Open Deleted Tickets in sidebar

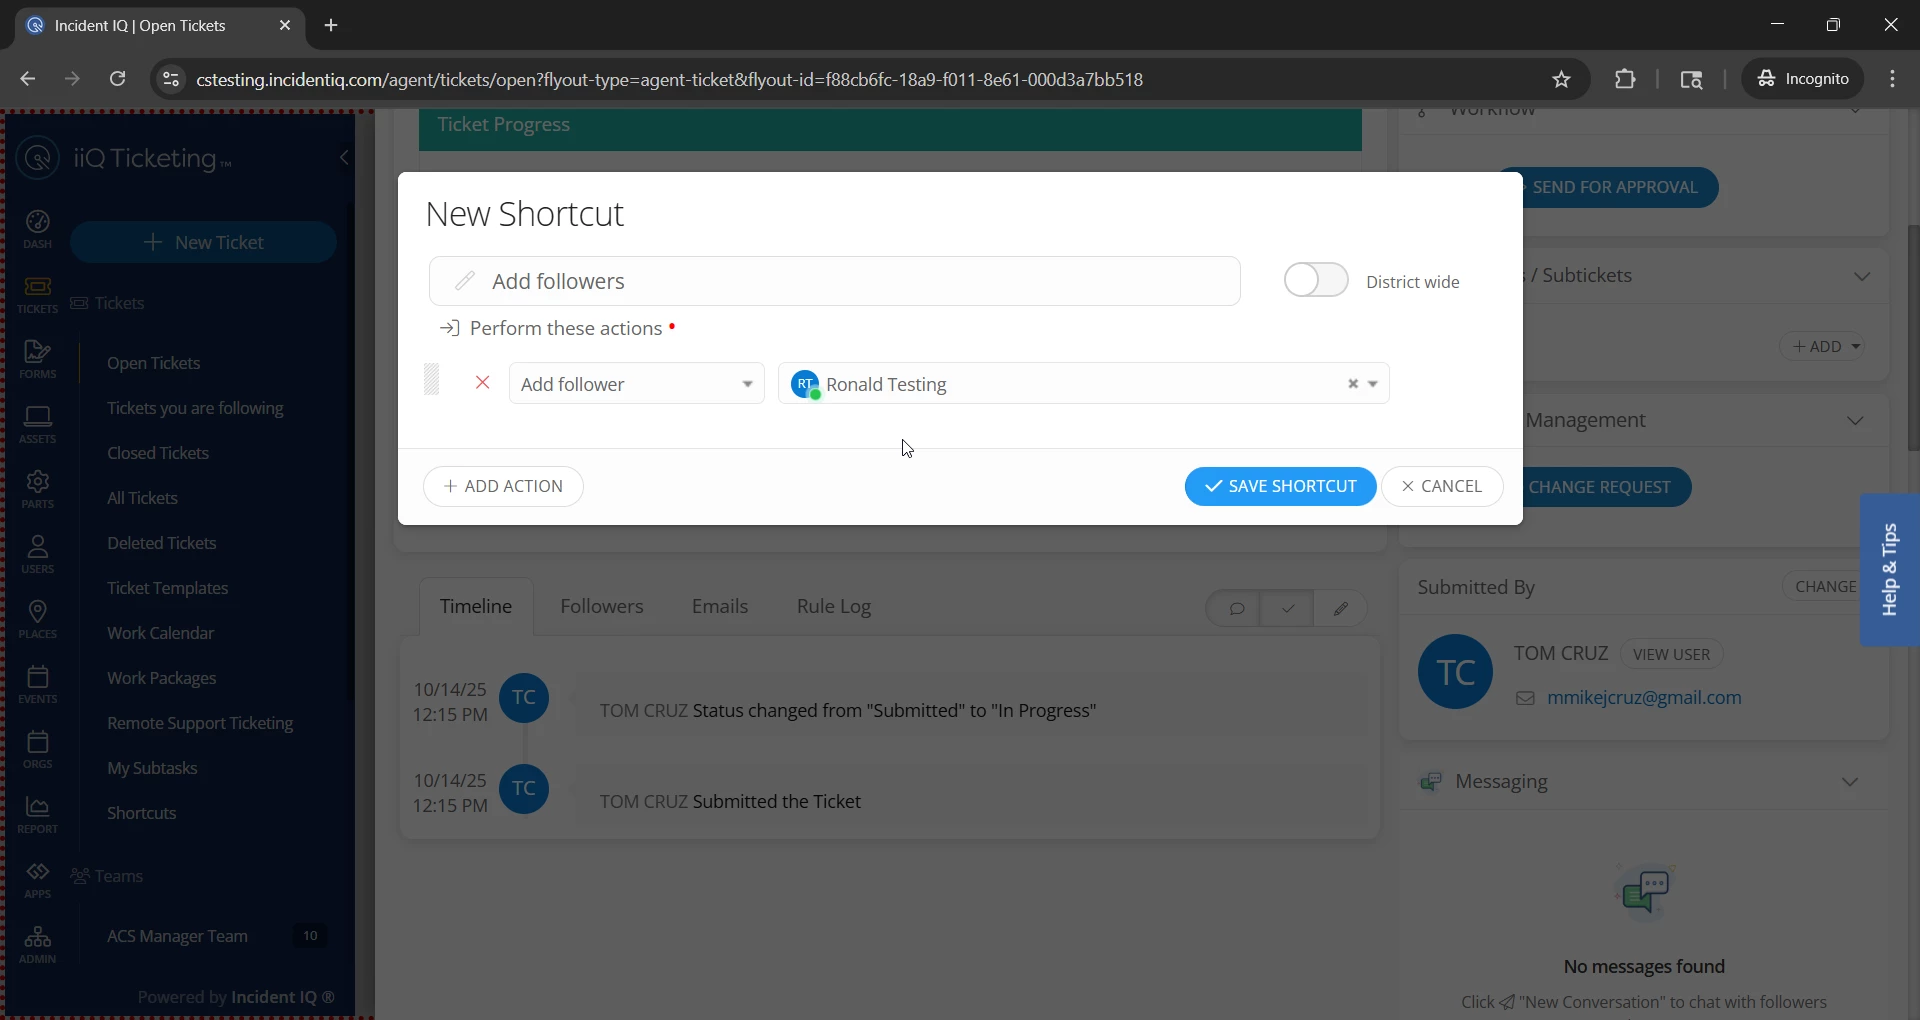162,543
